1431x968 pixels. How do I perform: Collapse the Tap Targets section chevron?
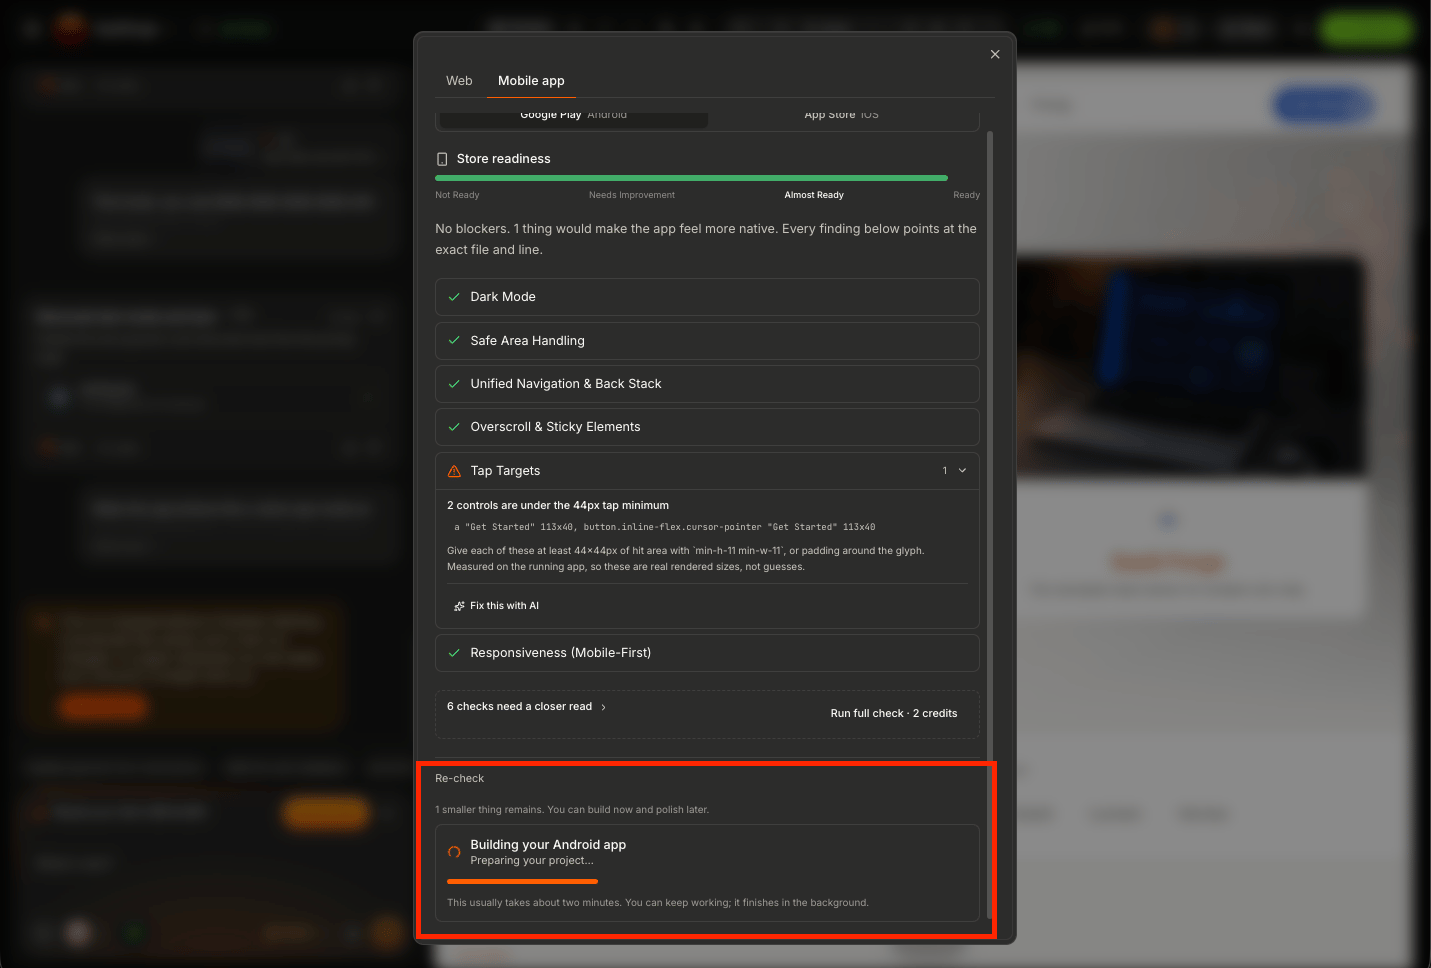[x=962, y=471]
